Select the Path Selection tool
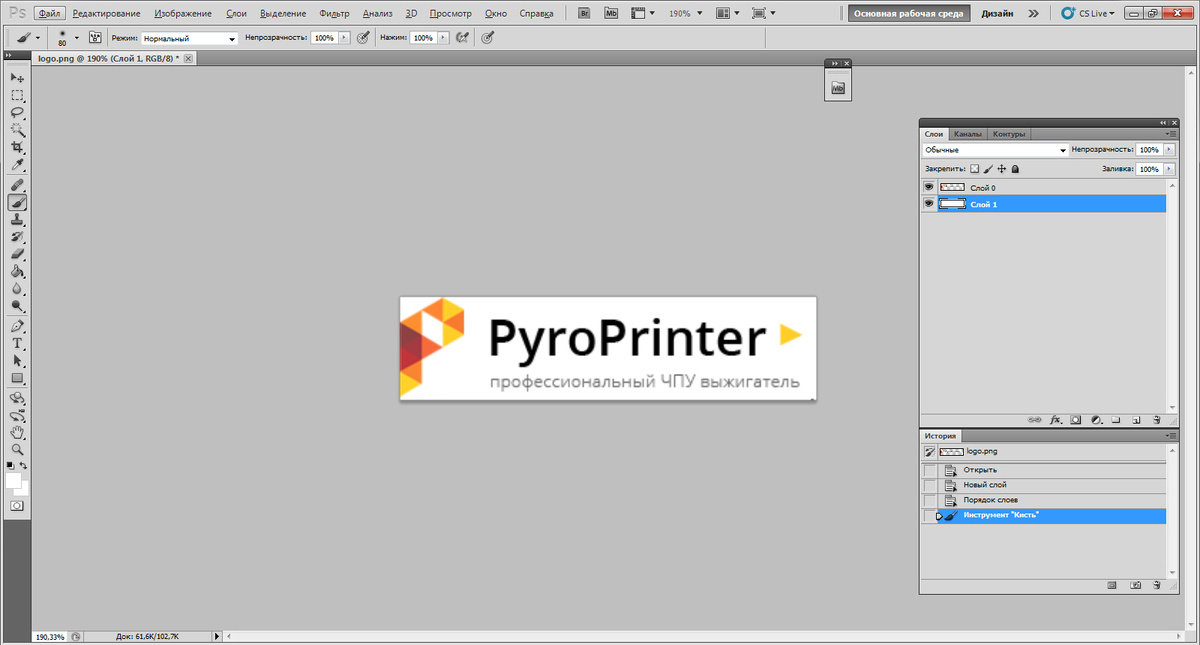This screenshot has width=1200, height=645. 17,361
